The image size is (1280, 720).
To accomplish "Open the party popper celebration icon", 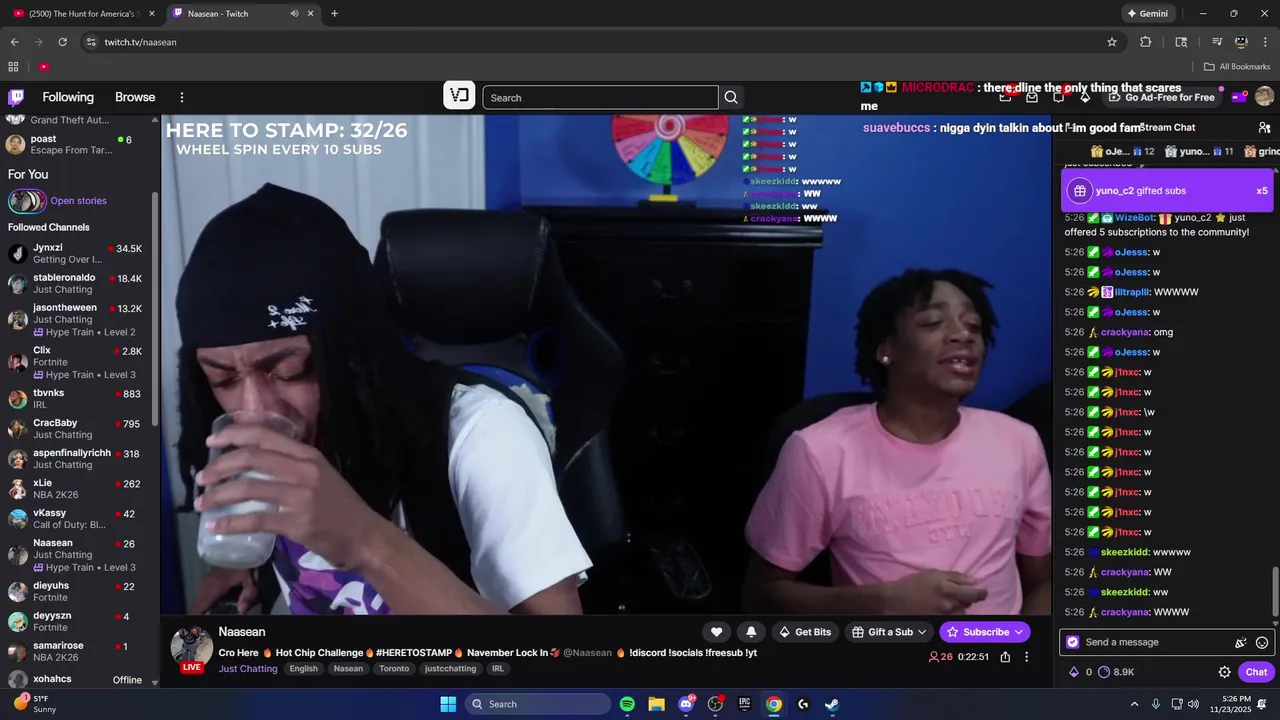I will (x=1241, y=643).
